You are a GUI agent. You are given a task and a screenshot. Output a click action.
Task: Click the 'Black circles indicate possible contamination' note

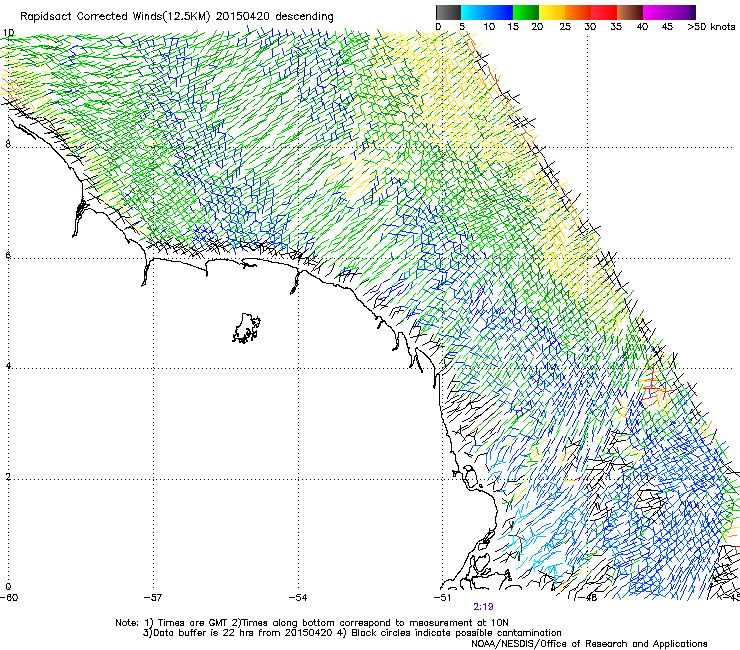point(456,633)
